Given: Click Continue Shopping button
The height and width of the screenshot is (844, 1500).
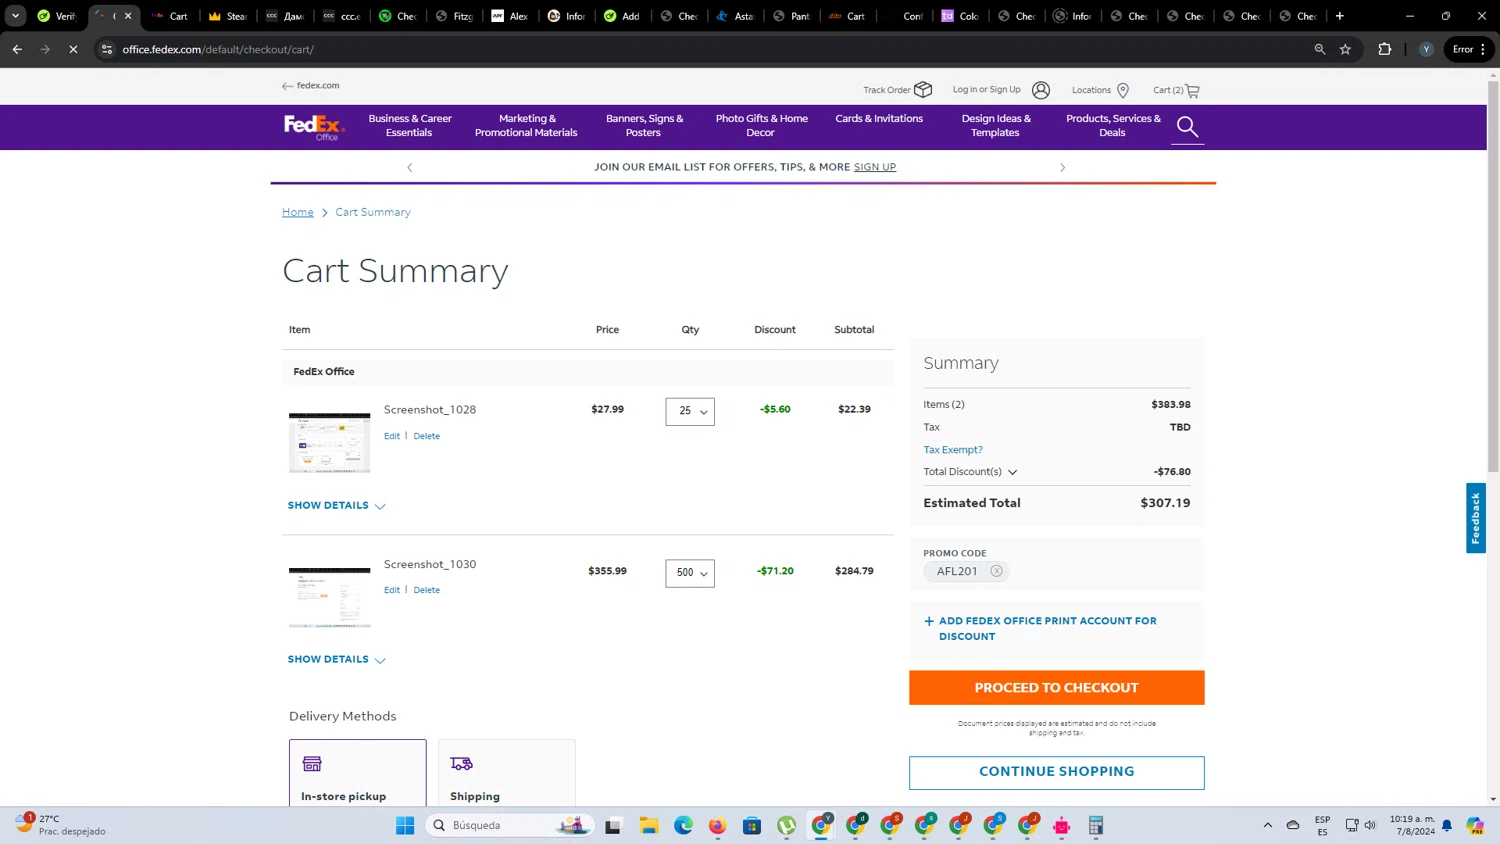Looking at the screenshot, I should point(1057,772).
